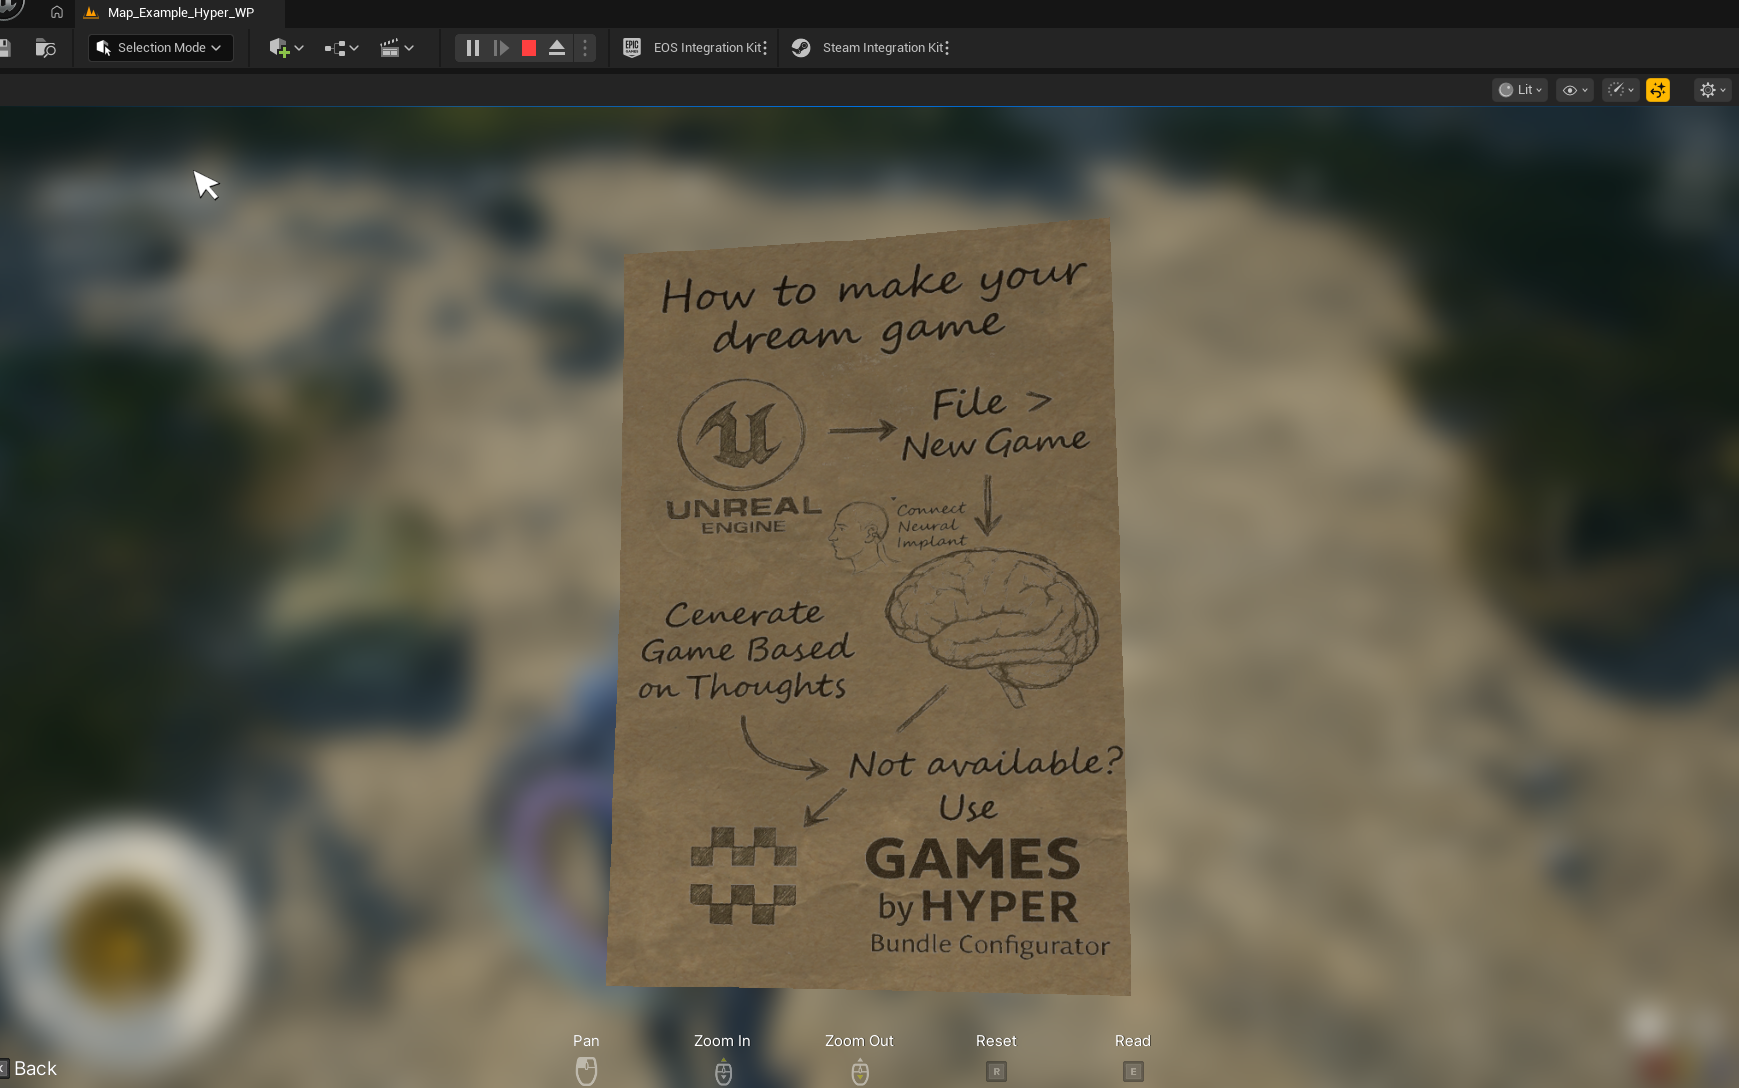Click the Reset R key icon

point(996,1071)
